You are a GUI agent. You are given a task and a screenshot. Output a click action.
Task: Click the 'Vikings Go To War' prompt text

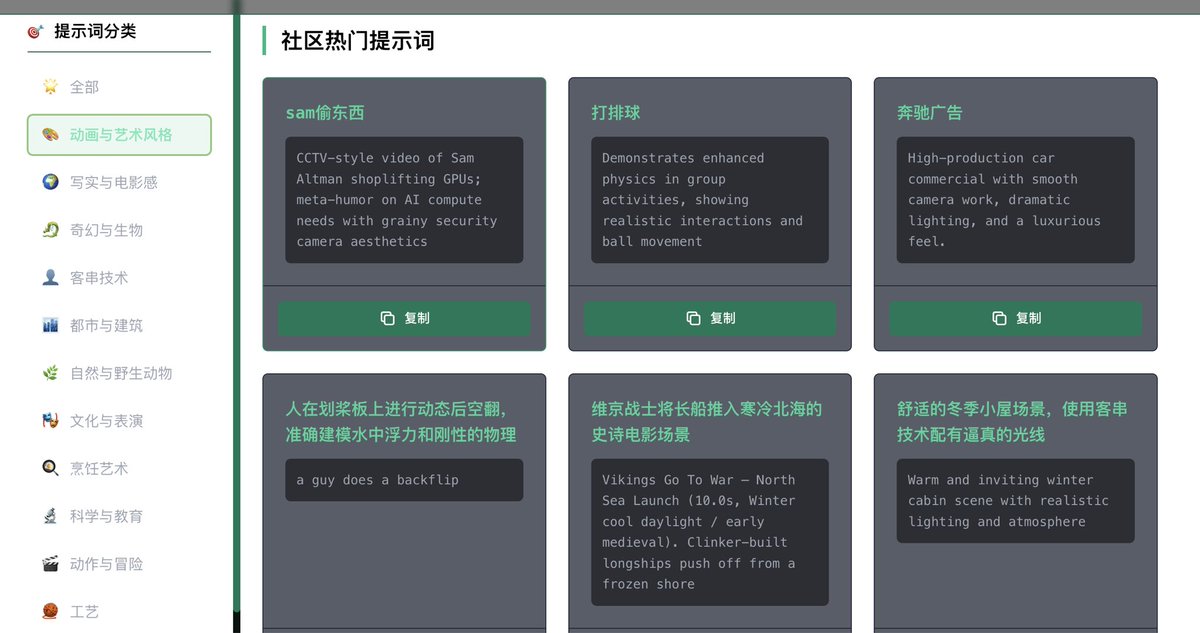pyautogui.click(x=710, y=532)
